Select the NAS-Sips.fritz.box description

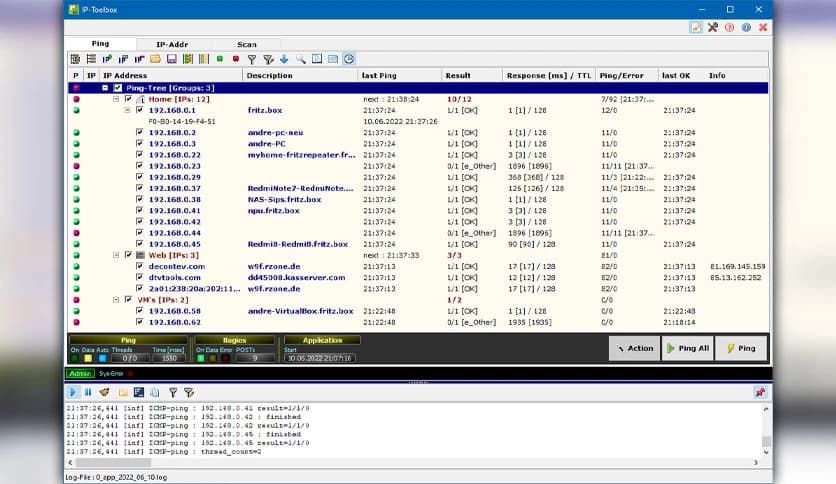(x=285, y=199)
